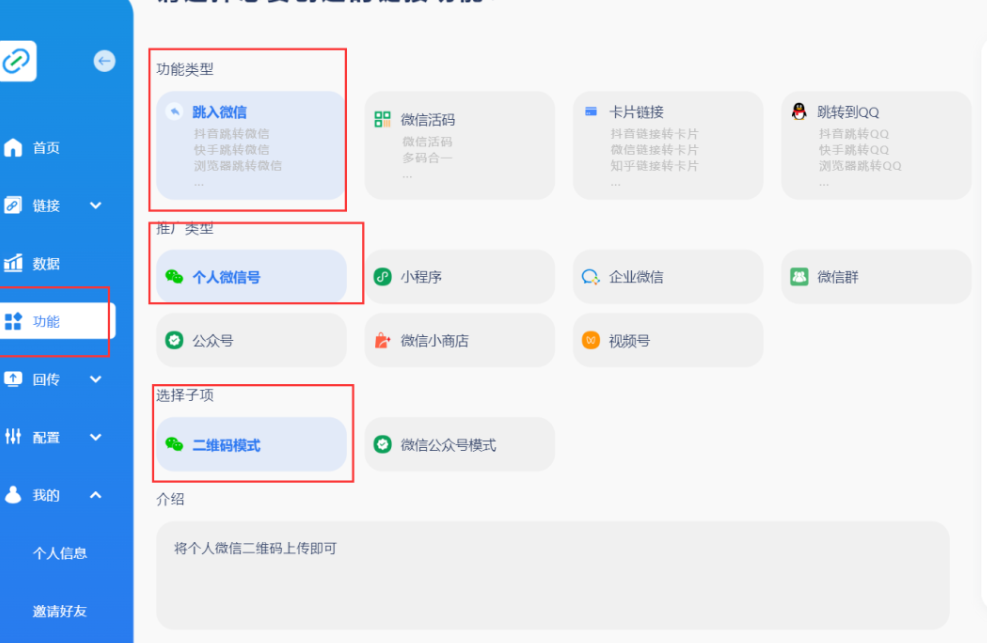The width and height of the screenshot is (987, 643).
Task: Click the chart icon beside 数据
Action: tap(13, 263)
